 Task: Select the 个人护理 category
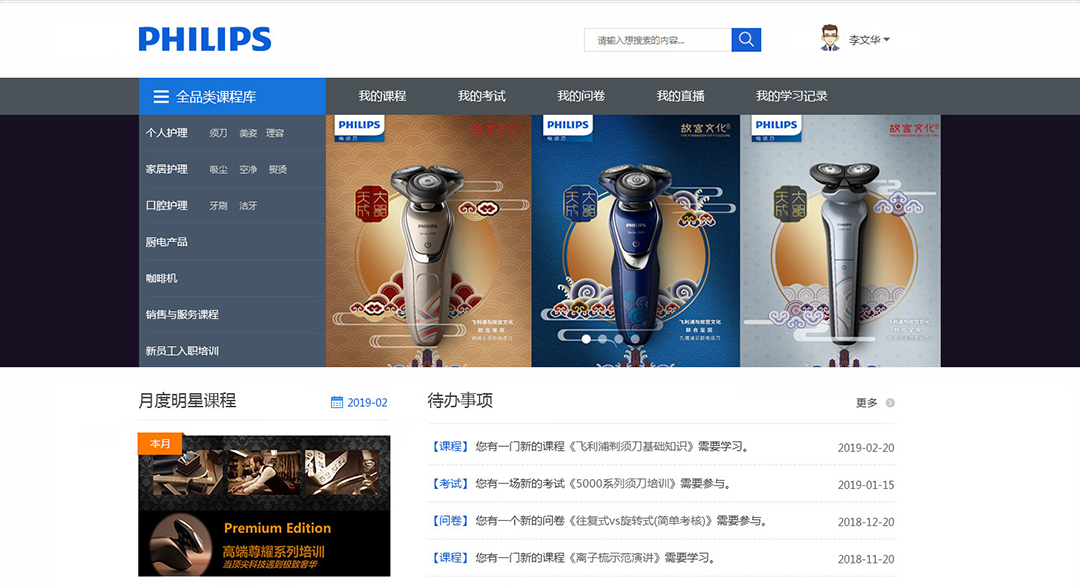click(x=167, y=133)
